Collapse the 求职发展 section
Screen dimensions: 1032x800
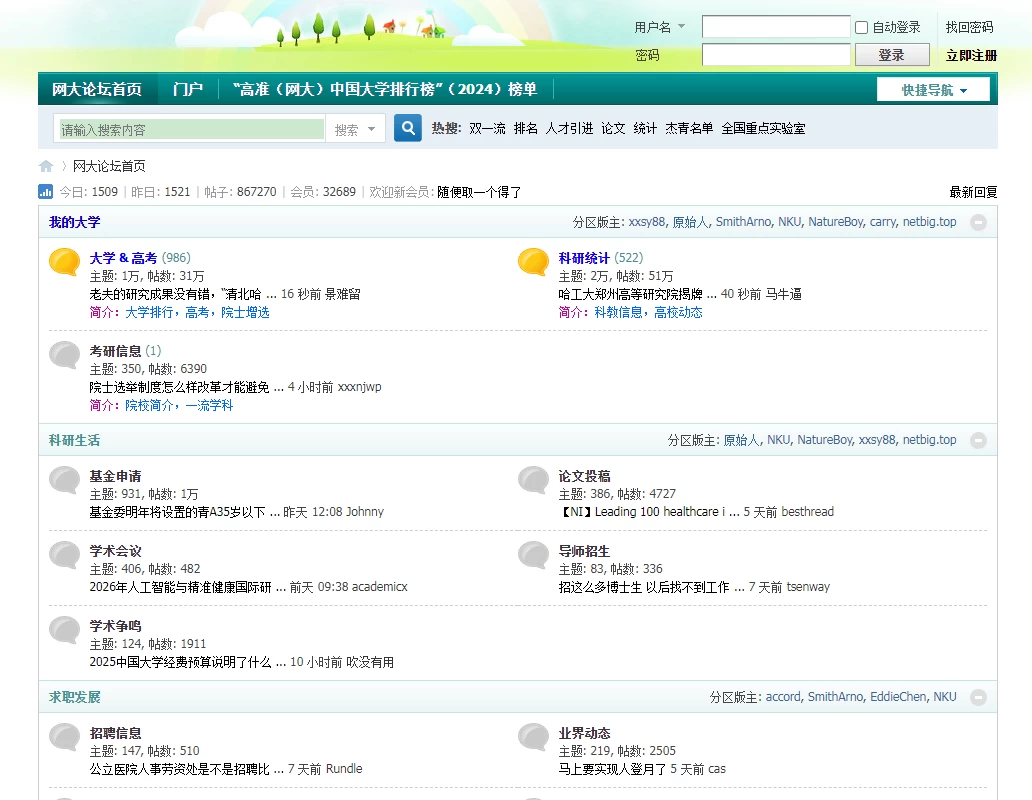click(978, 697)
